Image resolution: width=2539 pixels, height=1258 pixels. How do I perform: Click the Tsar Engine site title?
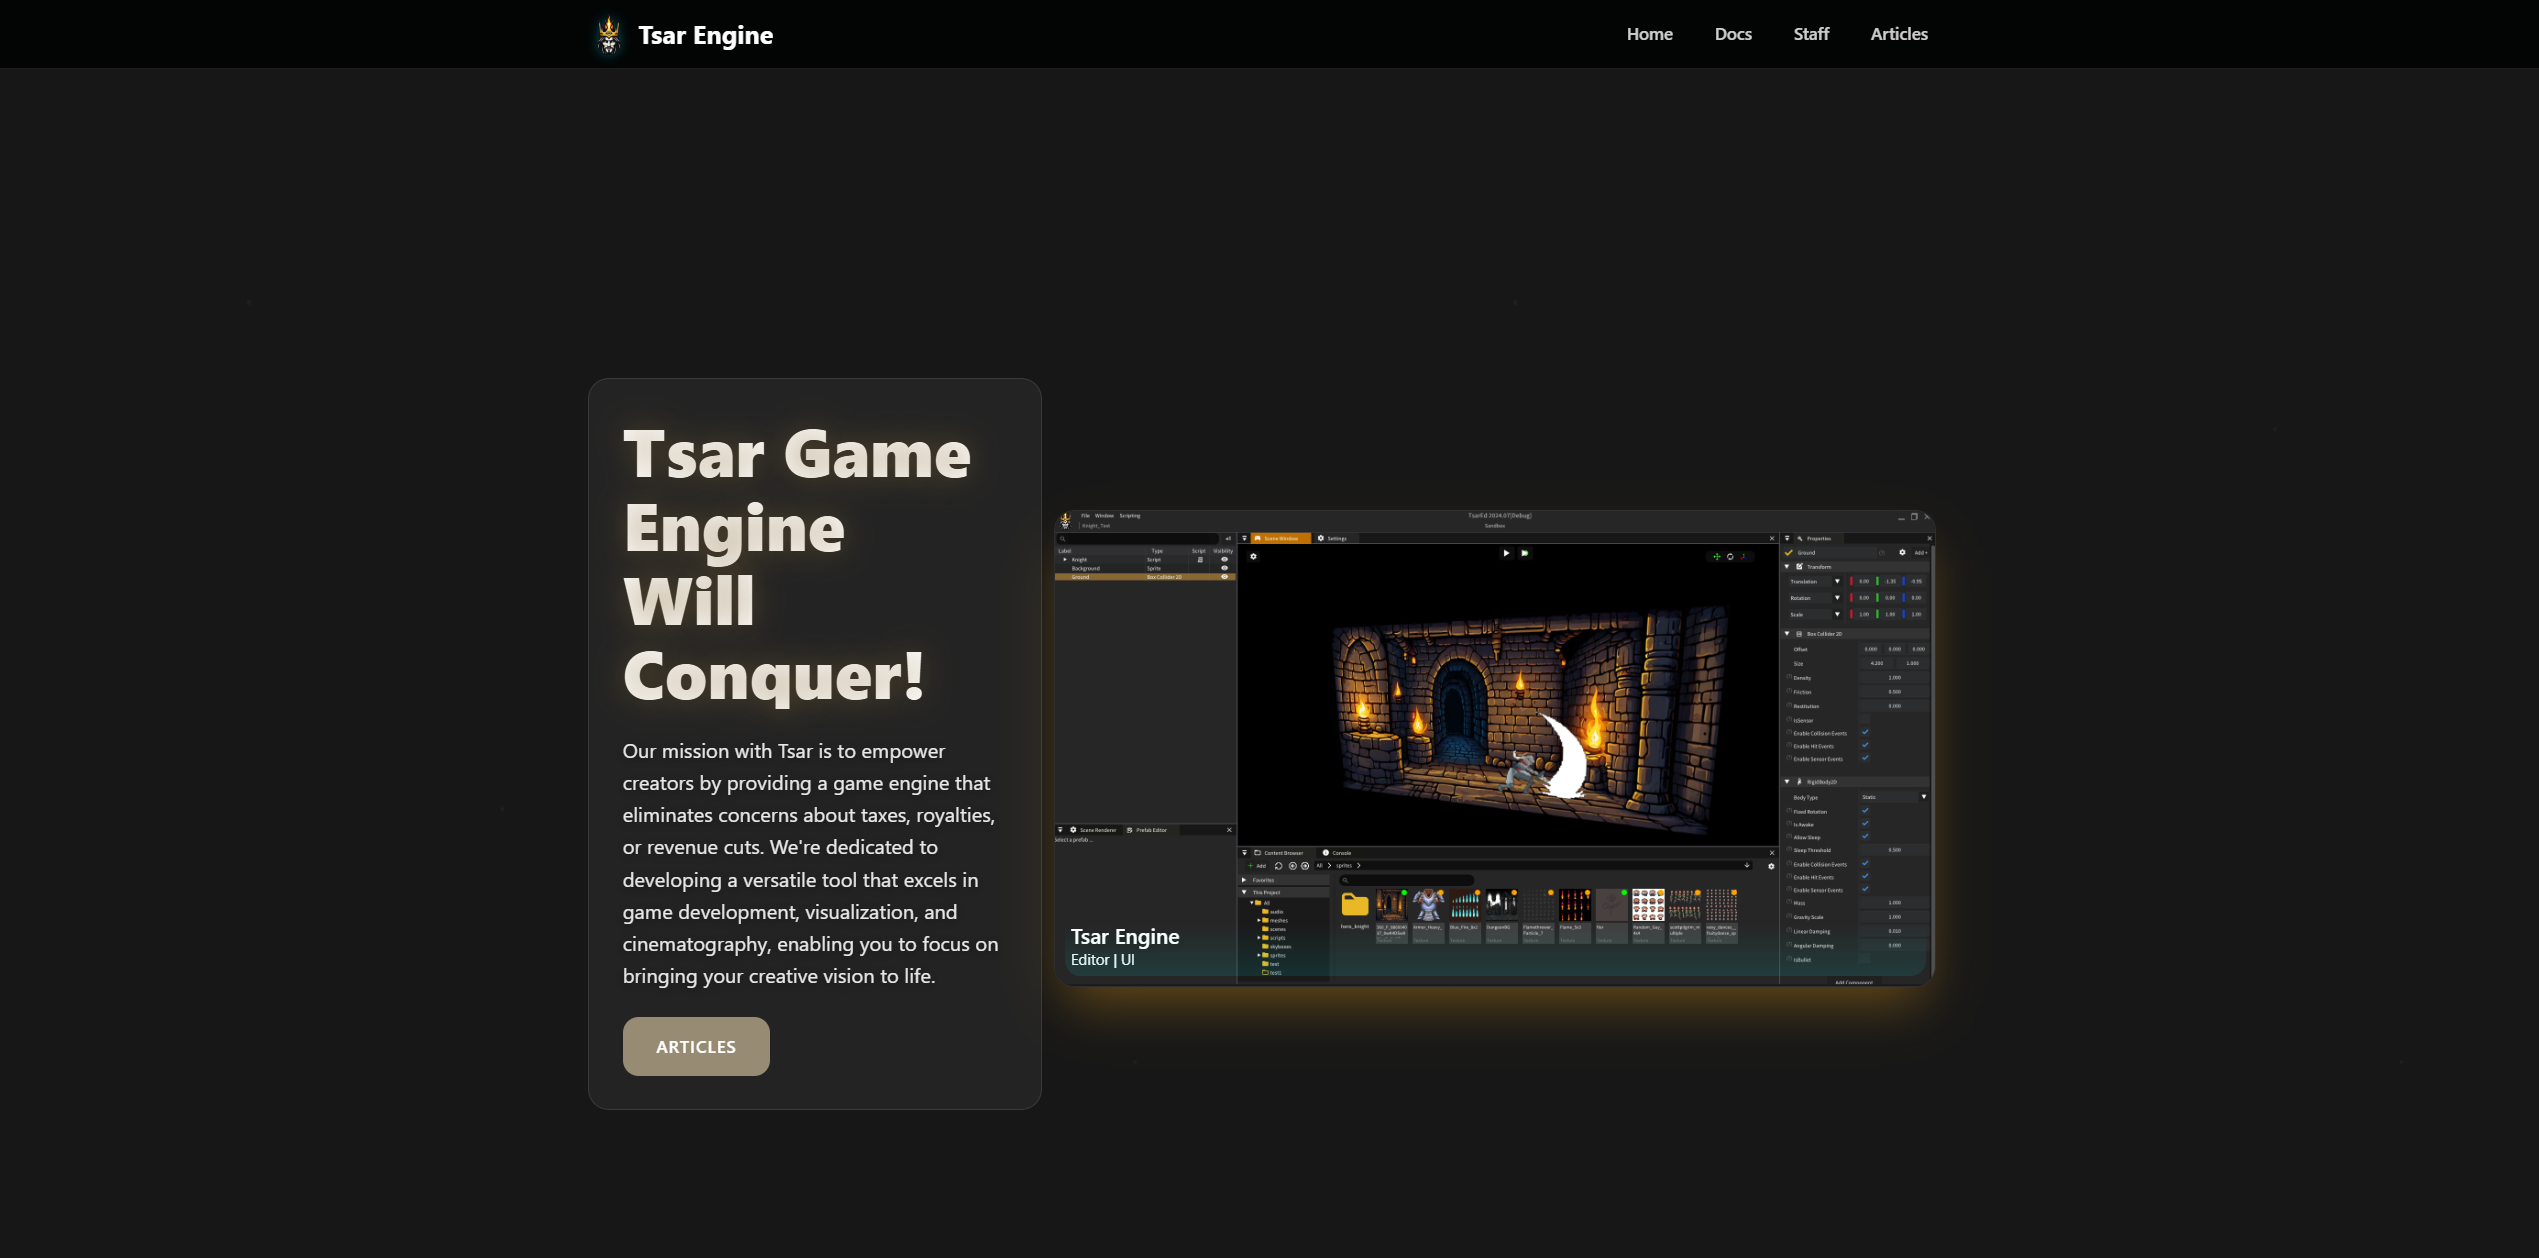[x=706, y=35]
